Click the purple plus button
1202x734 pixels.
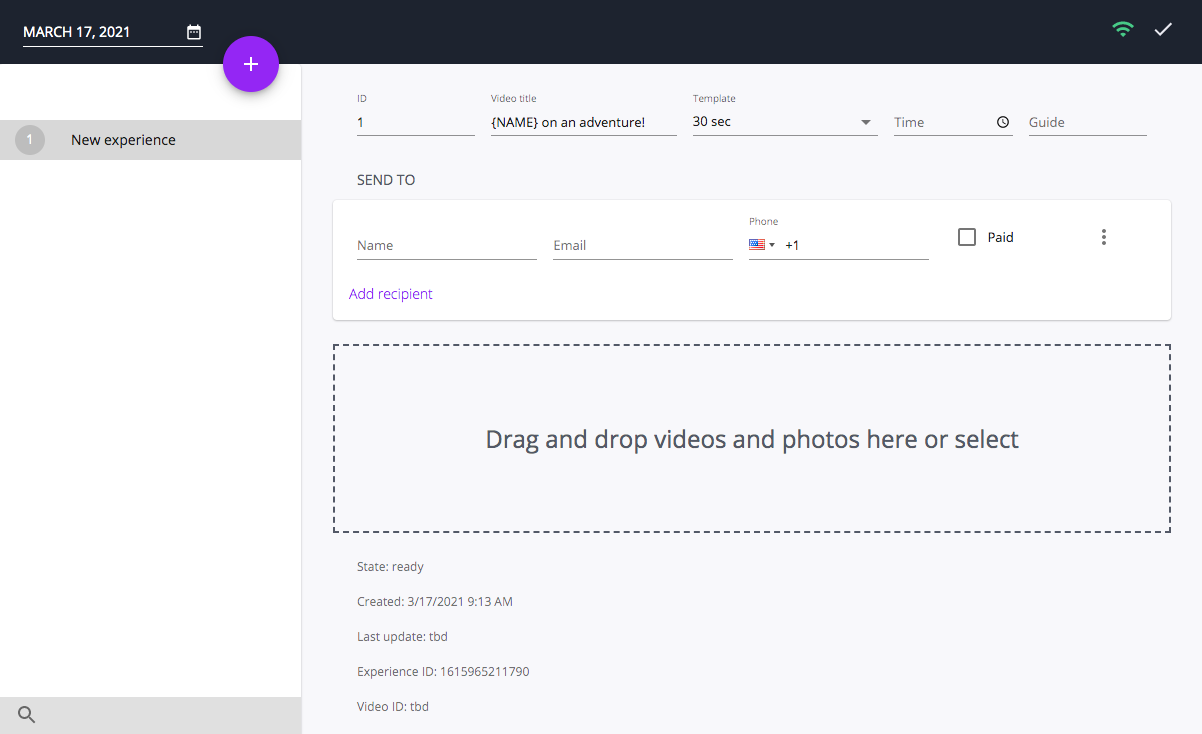click(251, 63)
